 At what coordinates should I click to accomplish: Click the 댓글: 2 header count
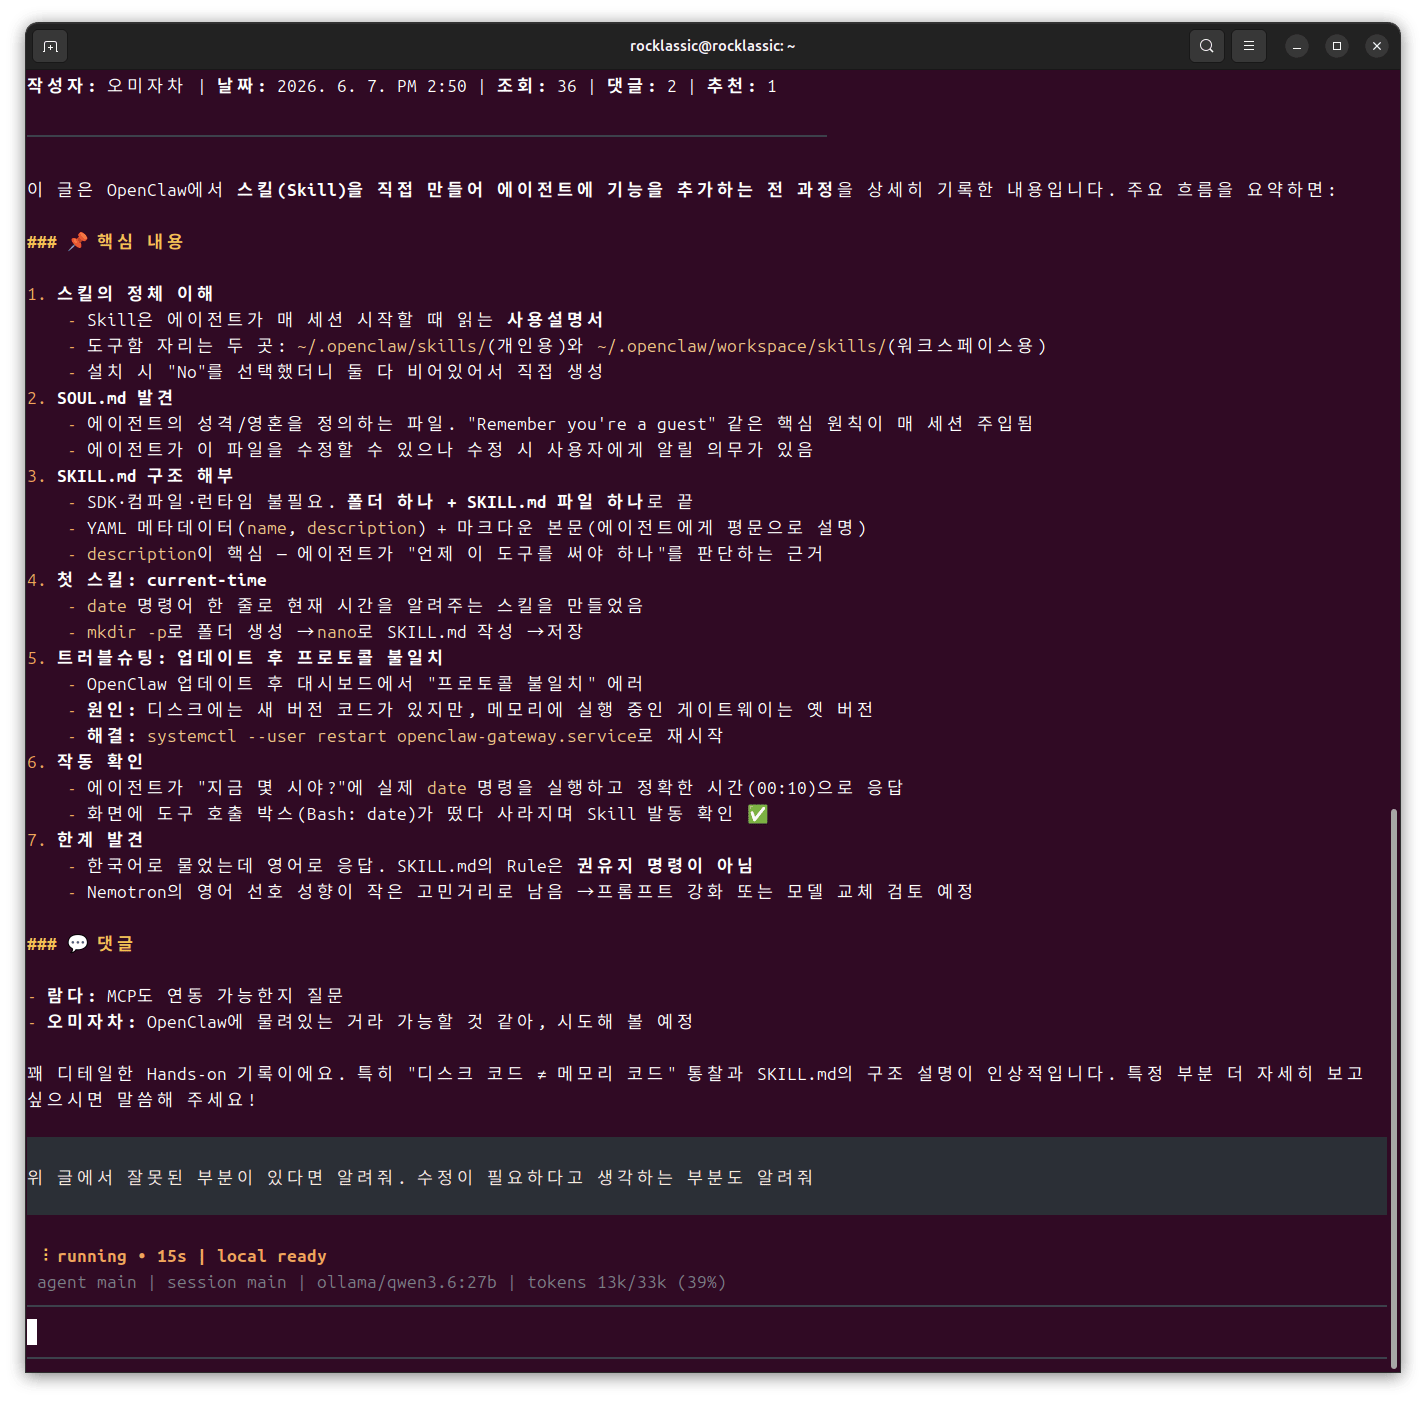(642, 86)
